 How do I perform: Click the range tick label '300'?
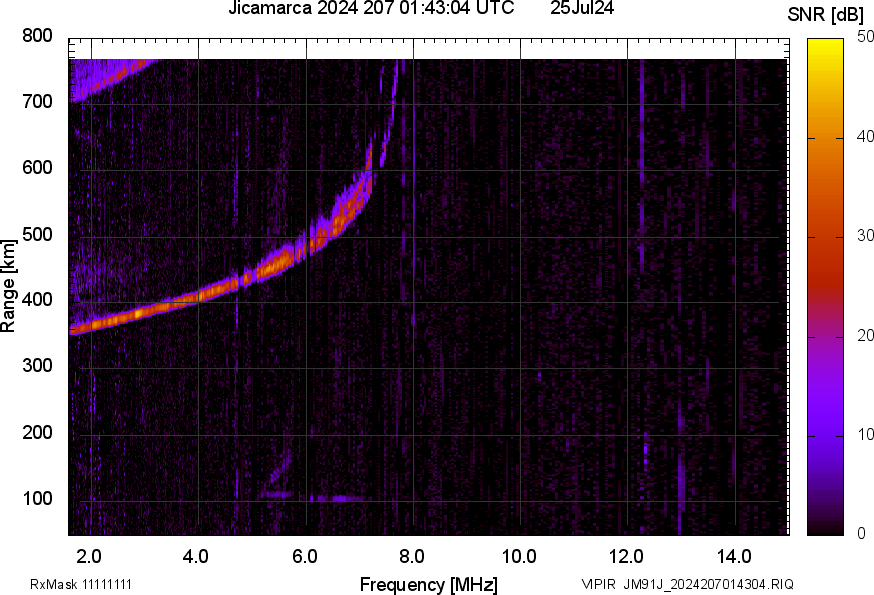point(37,366)
